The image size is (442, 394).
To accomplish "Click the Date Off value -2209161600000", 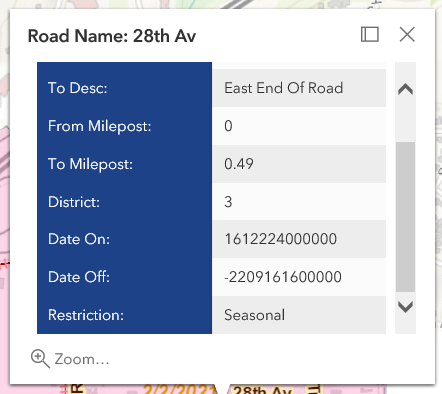I will click(283, 277).
